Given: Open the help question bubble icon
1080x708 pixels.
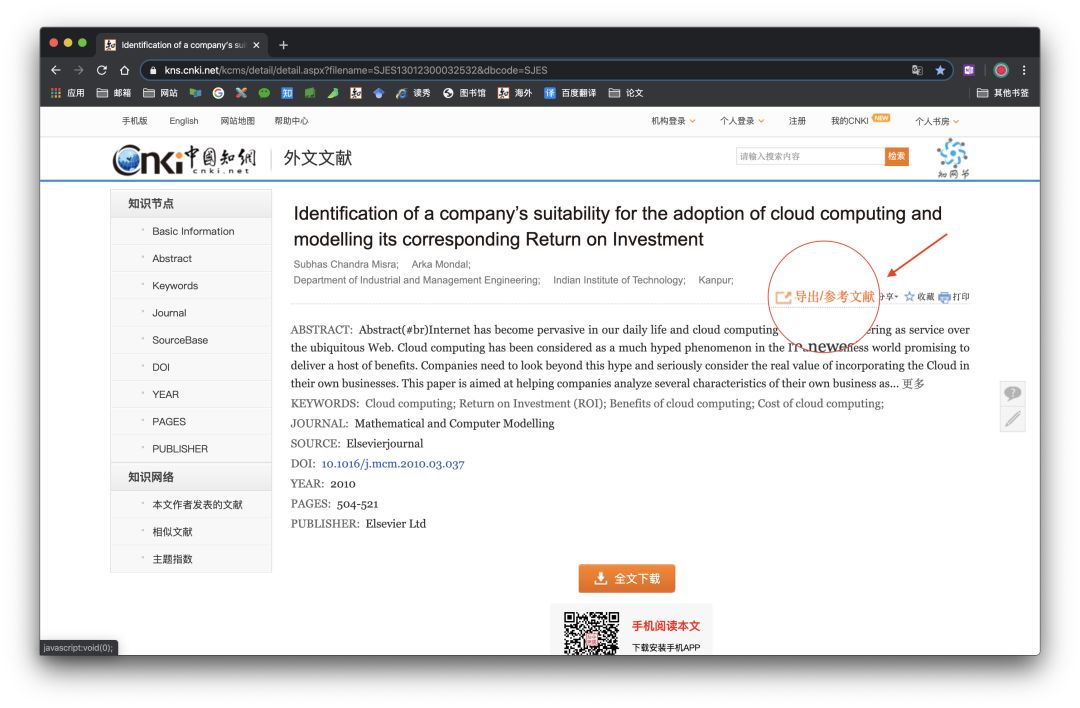Looking at the screenshot, I should [x=1012, y=393].
